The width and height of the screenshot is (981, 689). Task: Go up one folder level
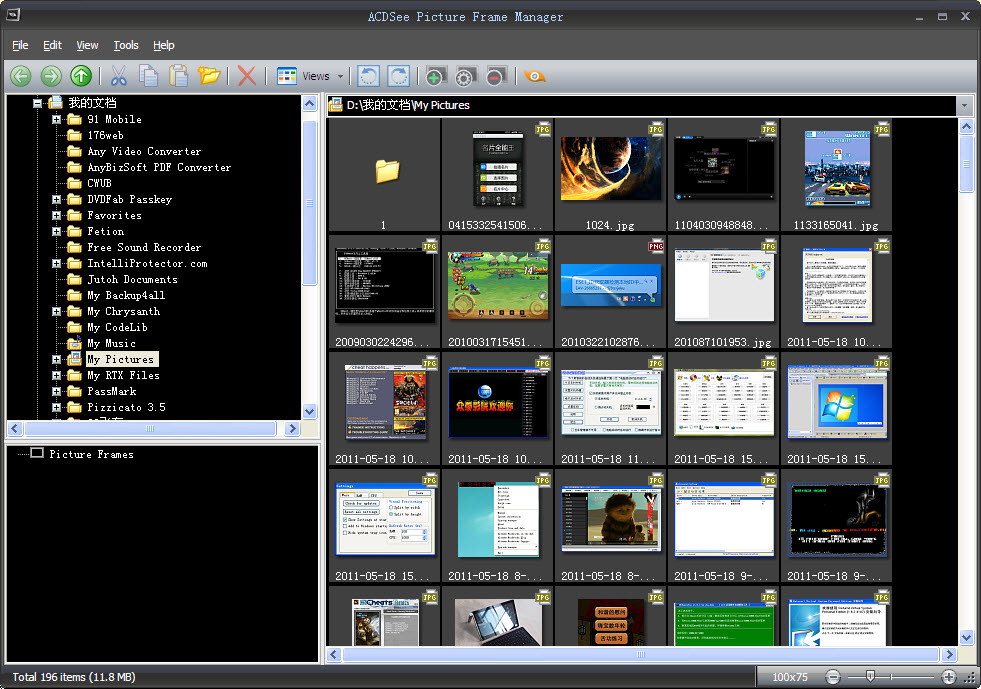click(x=81, y=76)
